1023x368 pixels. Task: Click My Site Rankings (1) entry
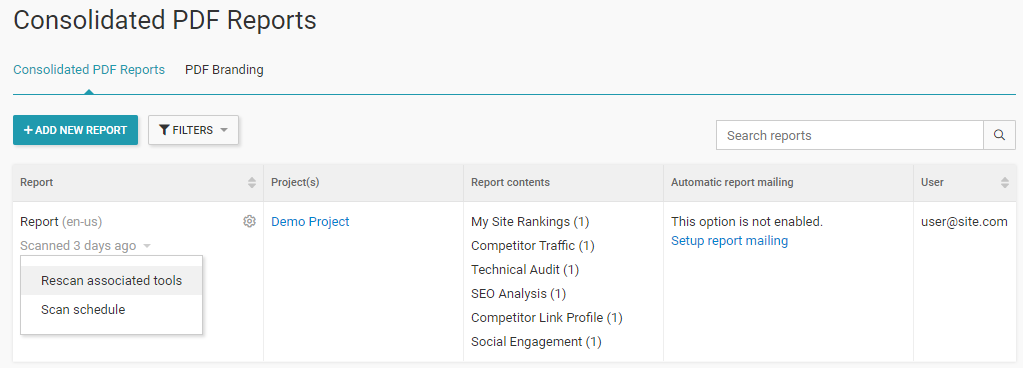(530, 222)
